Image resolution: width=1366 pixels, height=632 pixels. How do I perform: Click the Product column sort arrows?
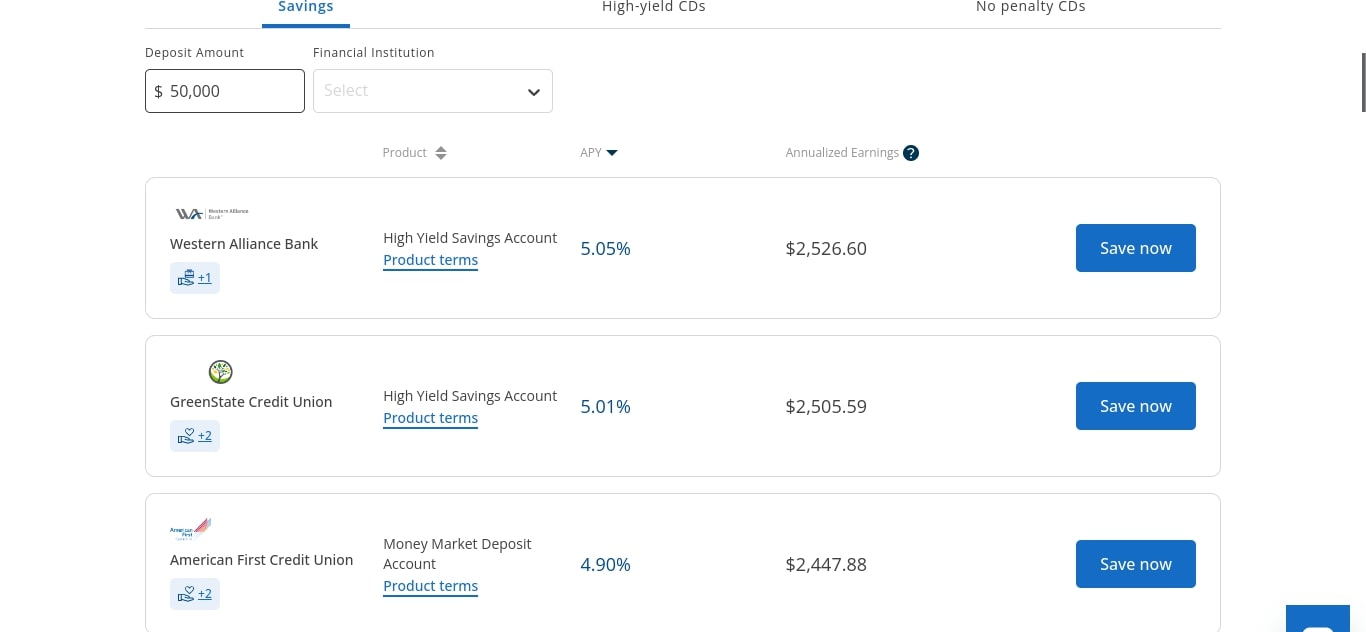pyautogui.click(x=441, y=153)
